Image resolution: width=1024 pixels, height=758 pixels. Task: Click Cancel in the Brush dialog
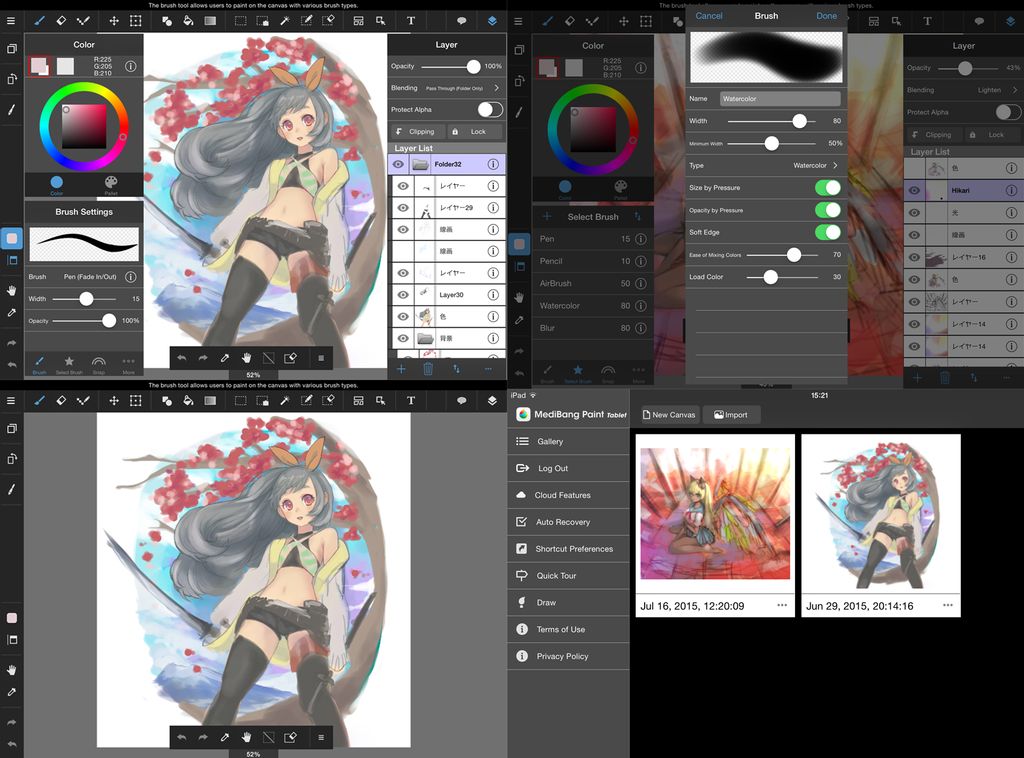point(709,16)
